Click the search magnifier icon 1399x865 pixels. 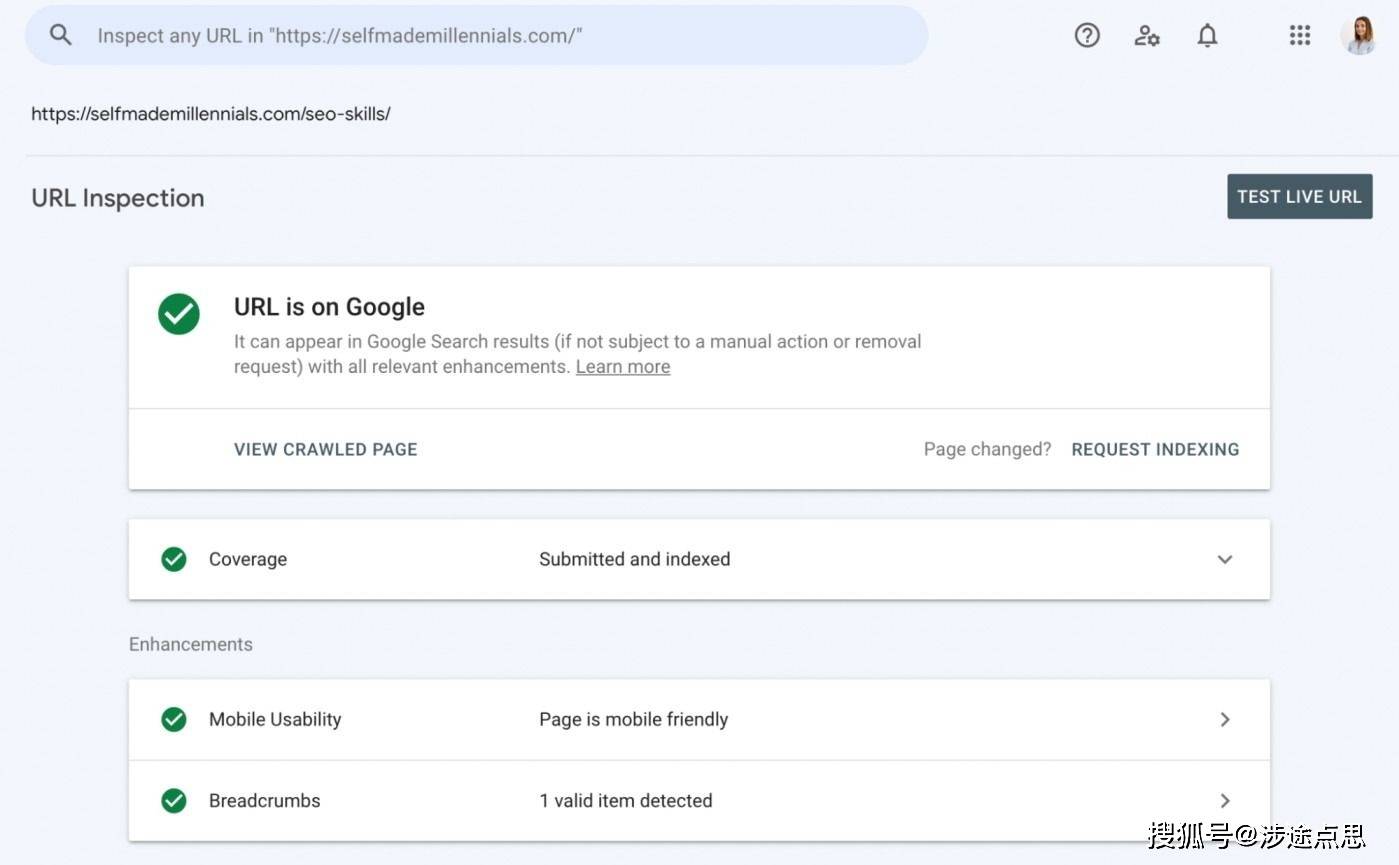(x=61, y=35)
